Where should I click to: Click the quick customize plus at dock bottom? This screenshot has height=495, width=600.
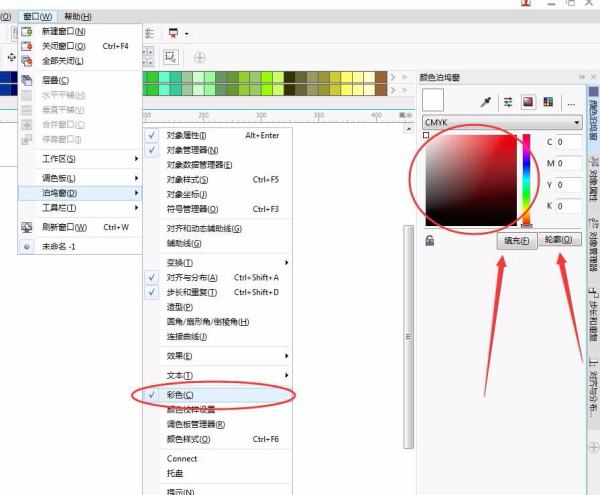(x=595, y=447)
